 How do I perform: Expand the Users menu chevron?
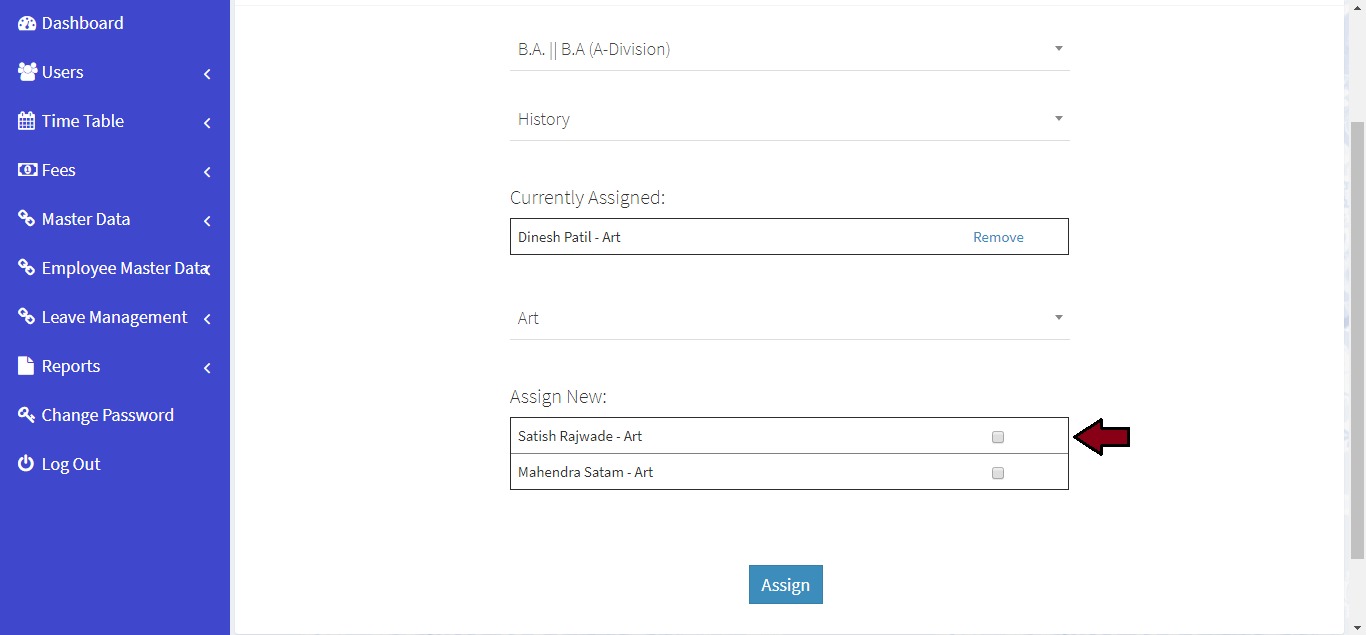coord(207,74)
